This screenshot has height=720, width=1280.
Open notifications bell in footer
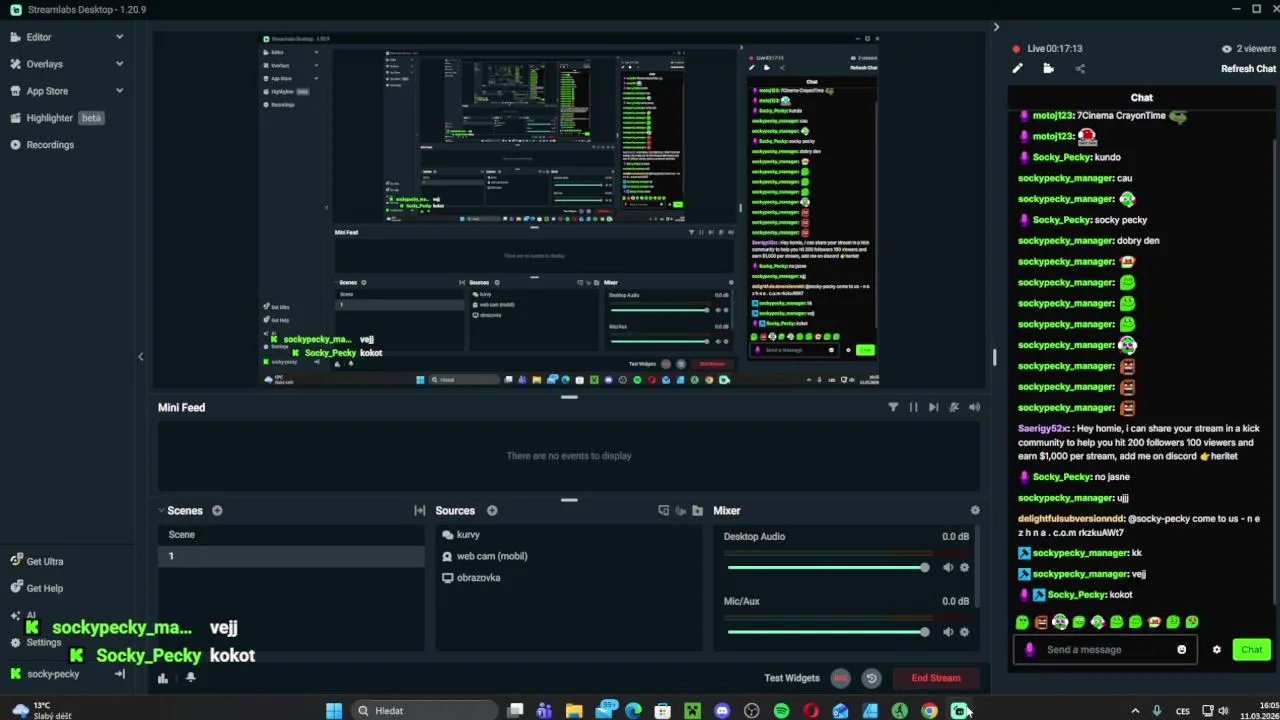tap(190, 678)
